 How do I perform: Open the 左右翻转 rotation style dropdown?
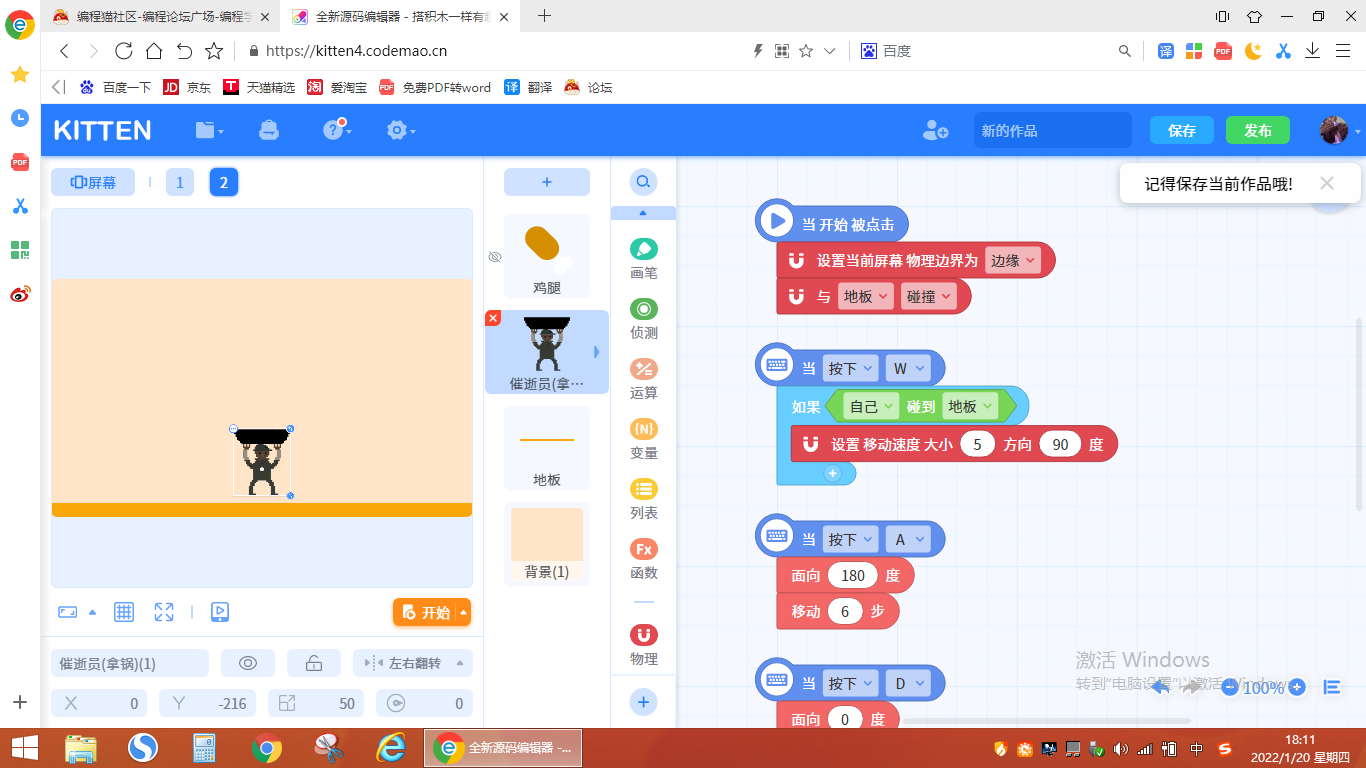click(x=413, y=663)
